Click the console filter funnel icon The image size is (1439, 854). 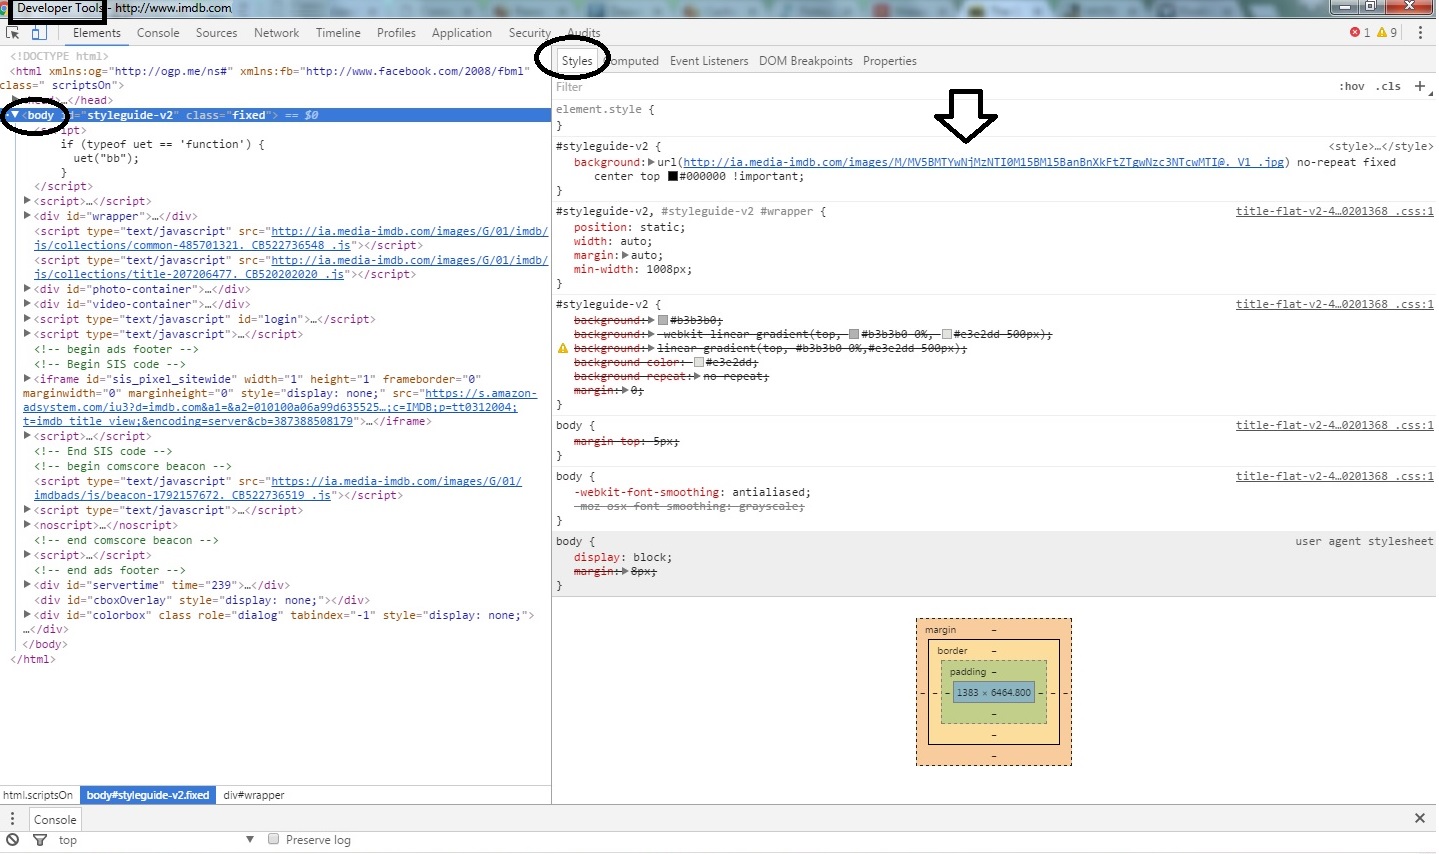40,840
